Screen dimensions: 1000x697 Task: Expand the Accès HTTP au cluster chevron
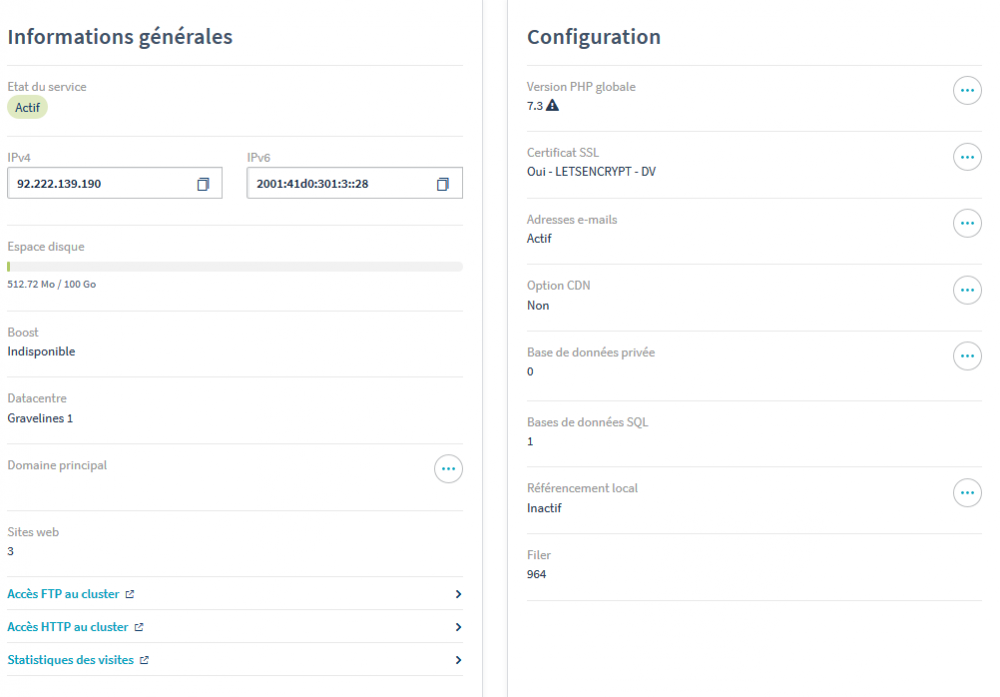tap(458, 627)
